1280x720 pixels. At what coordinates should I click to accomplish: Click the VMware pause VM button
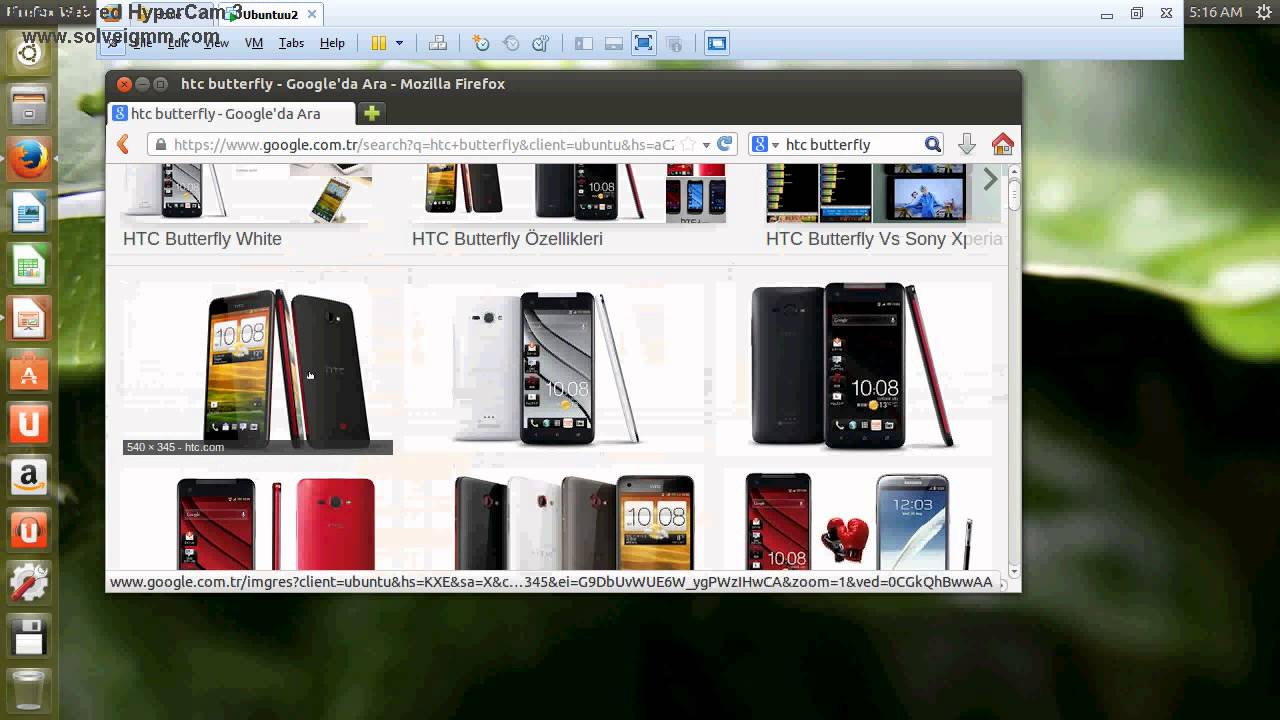(378, 43)
